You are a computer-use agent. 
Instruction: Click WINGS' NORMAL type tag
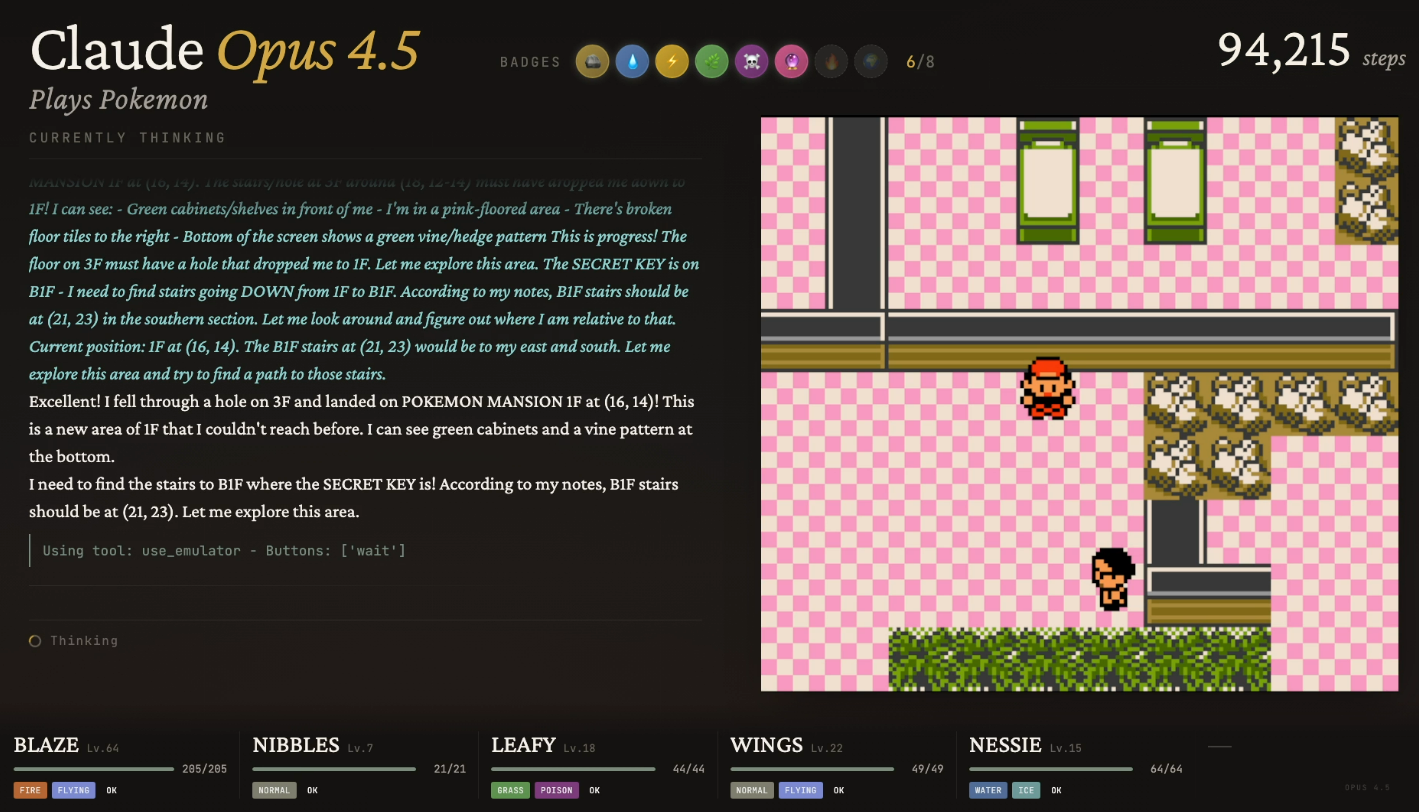click(752, 790)
